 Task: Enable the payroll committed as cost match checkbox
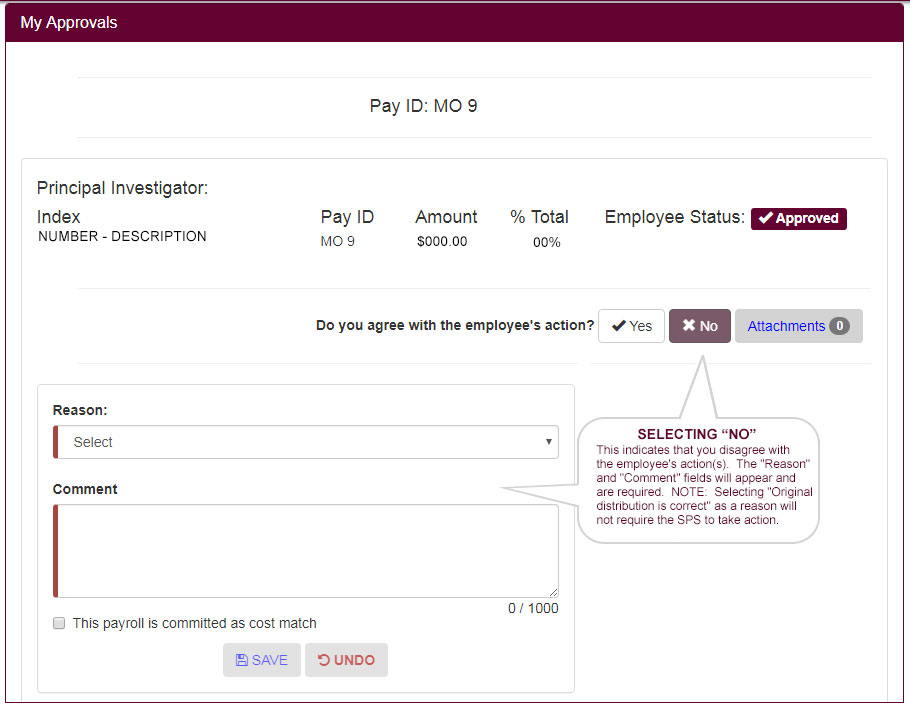click(x=58, y=622)
